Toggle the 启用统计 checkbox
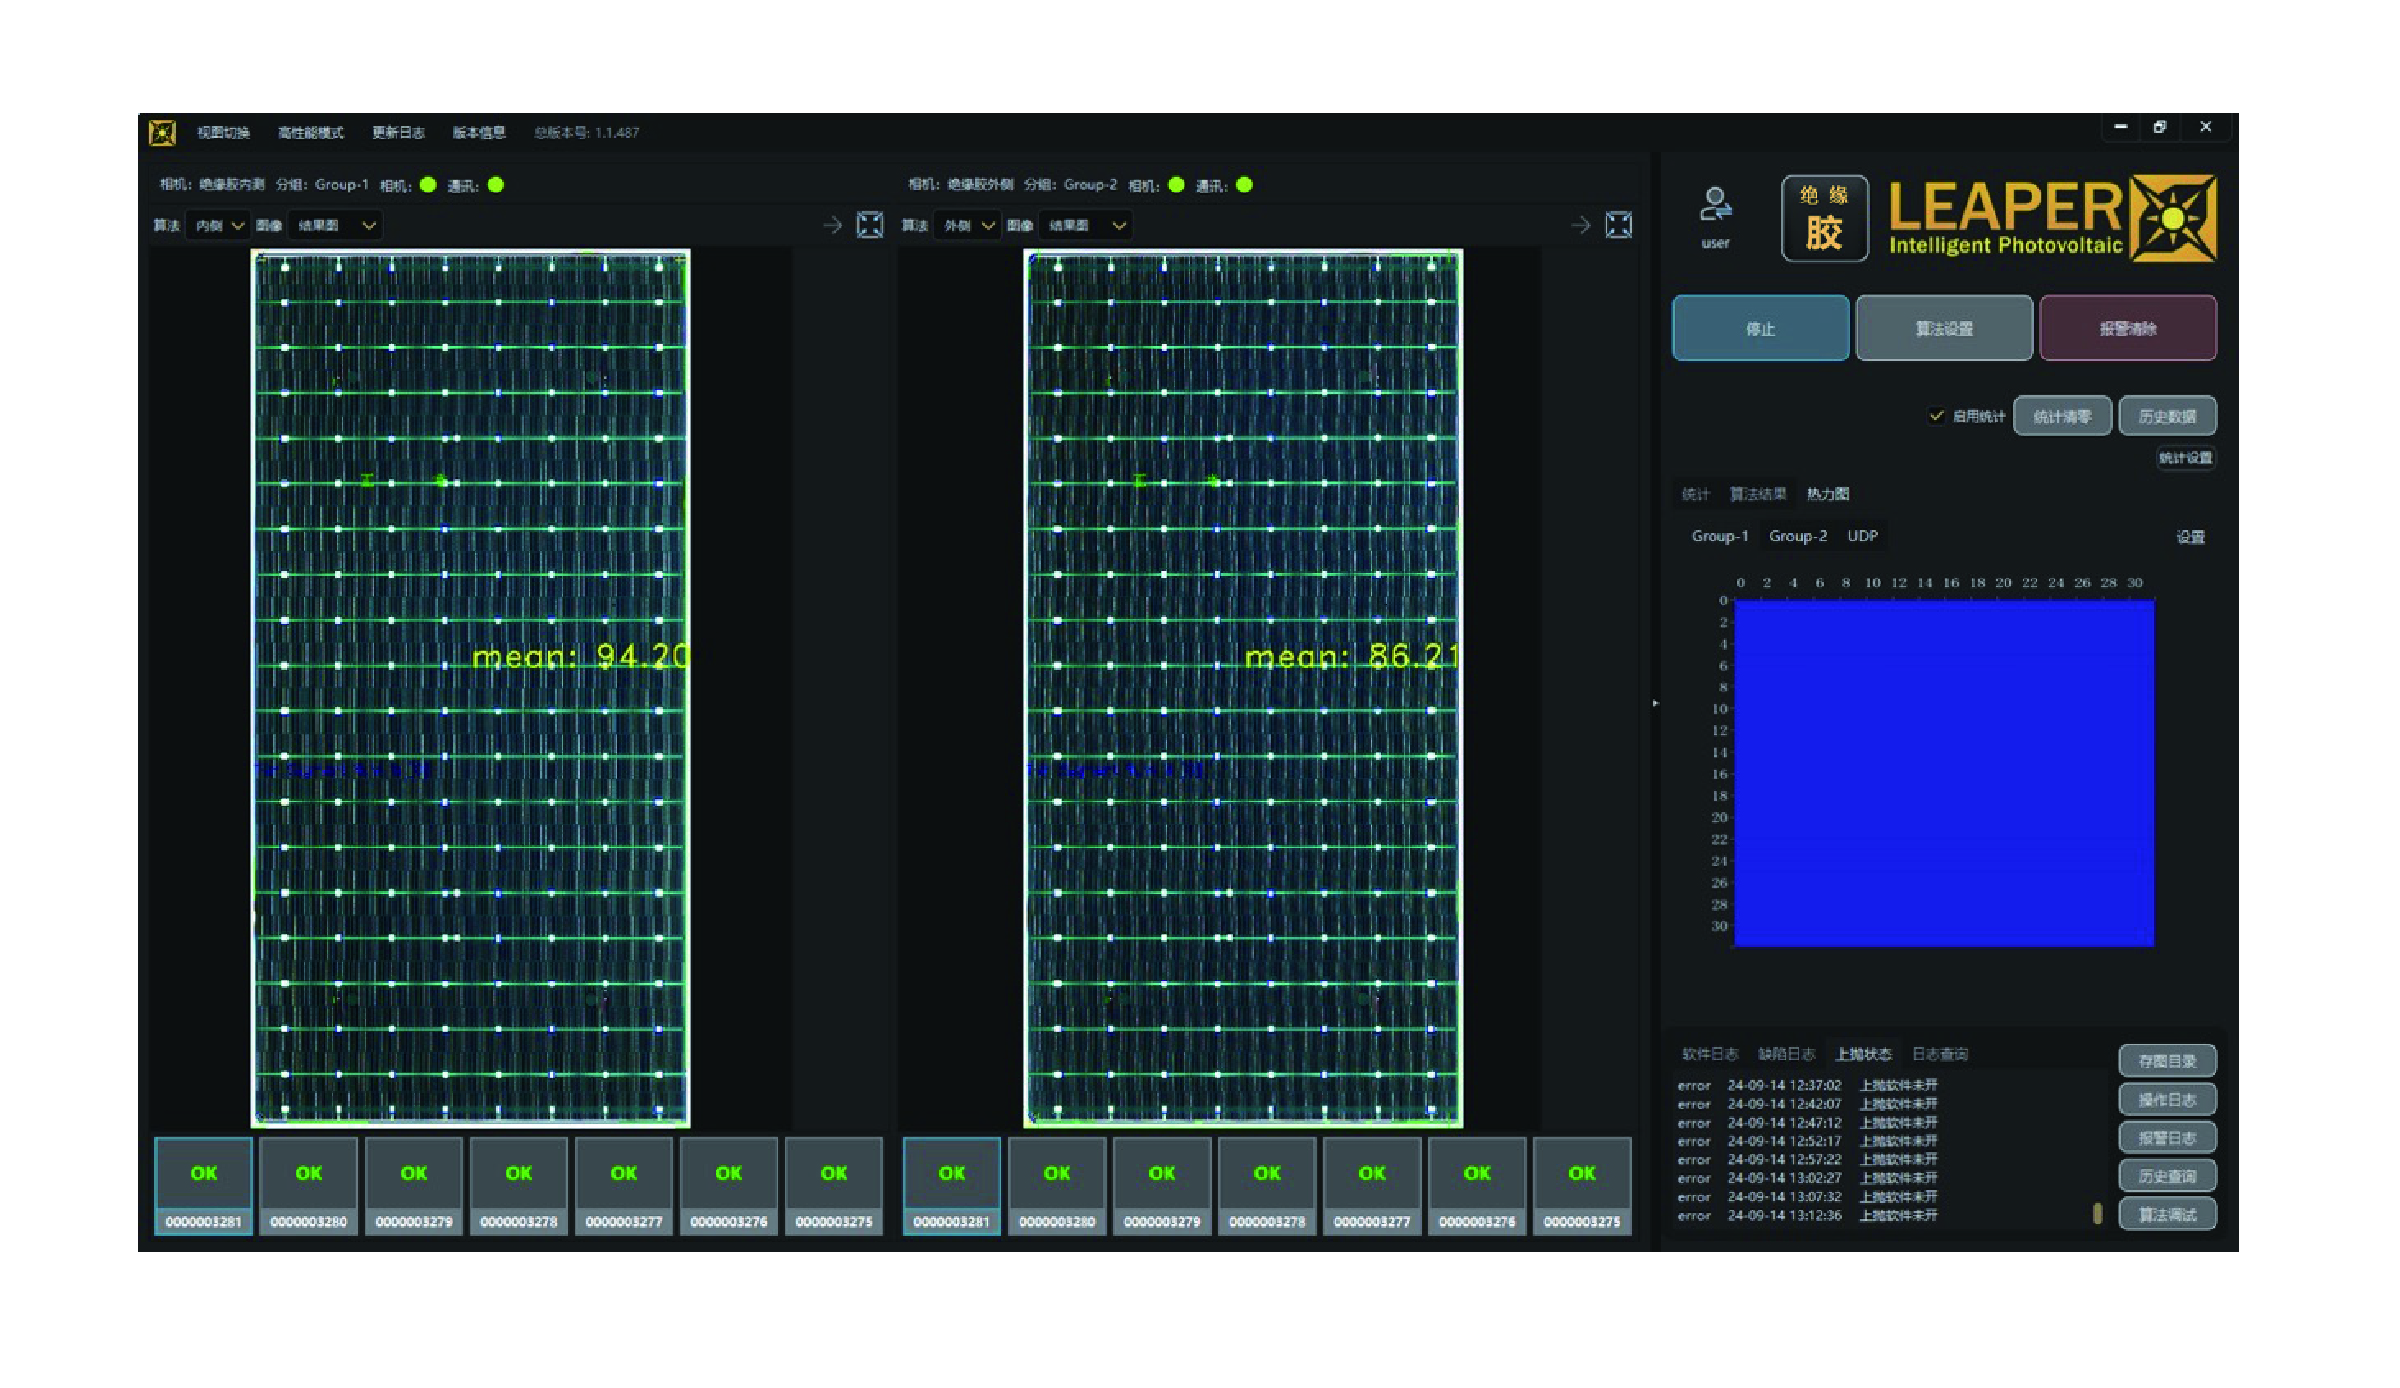 click(1936, 415)
